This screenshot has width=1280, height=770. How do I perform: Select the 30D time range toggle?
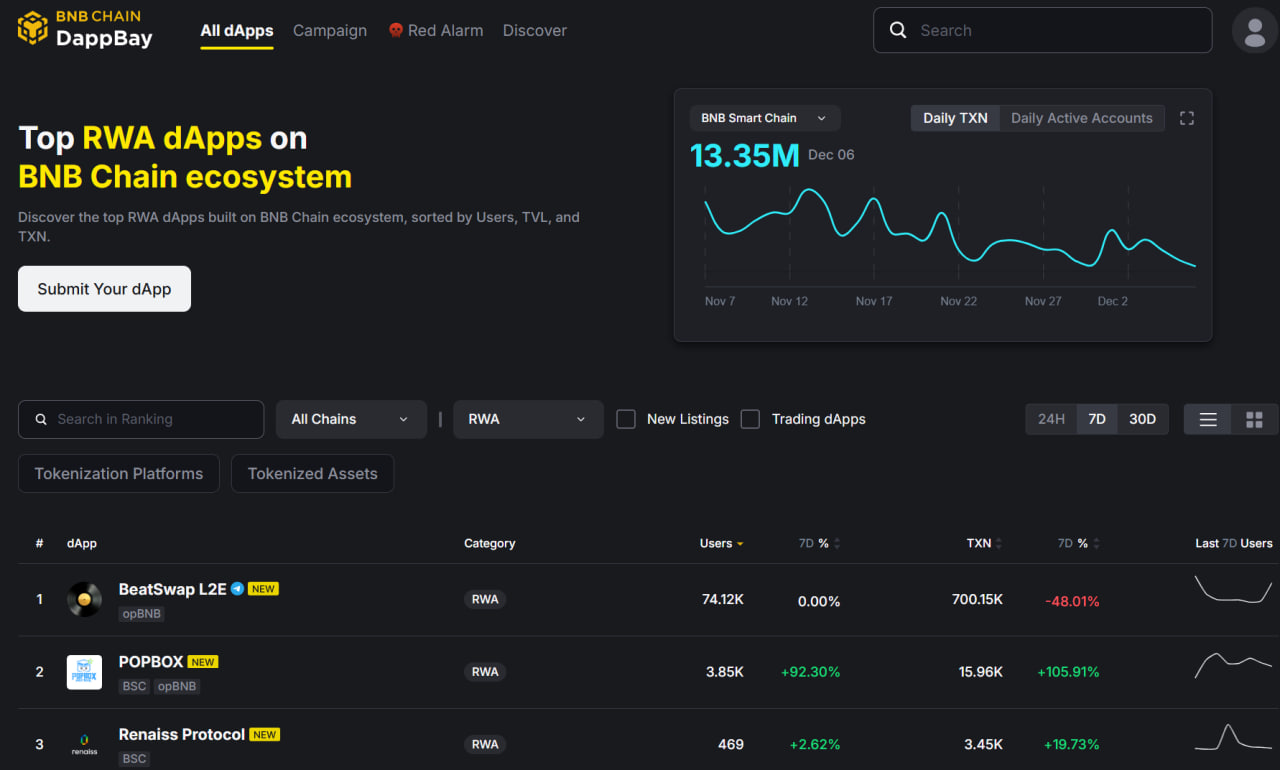[x=1142, y=419]
